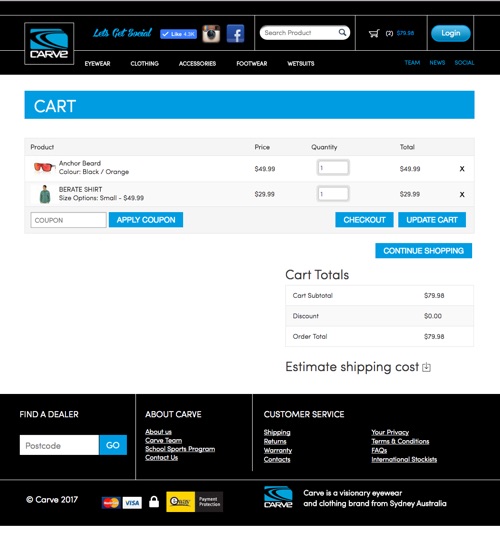Click the search magnifier icon
The height and width of the screenshot is (538, 500).
pyautogui.click(x=342, y=33)
